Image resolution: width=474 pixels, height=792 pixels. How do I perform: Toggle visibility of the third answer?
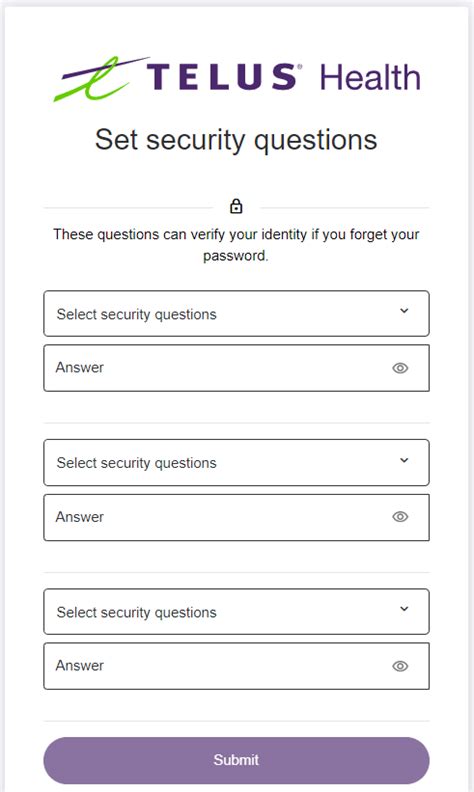coord(400,666)
